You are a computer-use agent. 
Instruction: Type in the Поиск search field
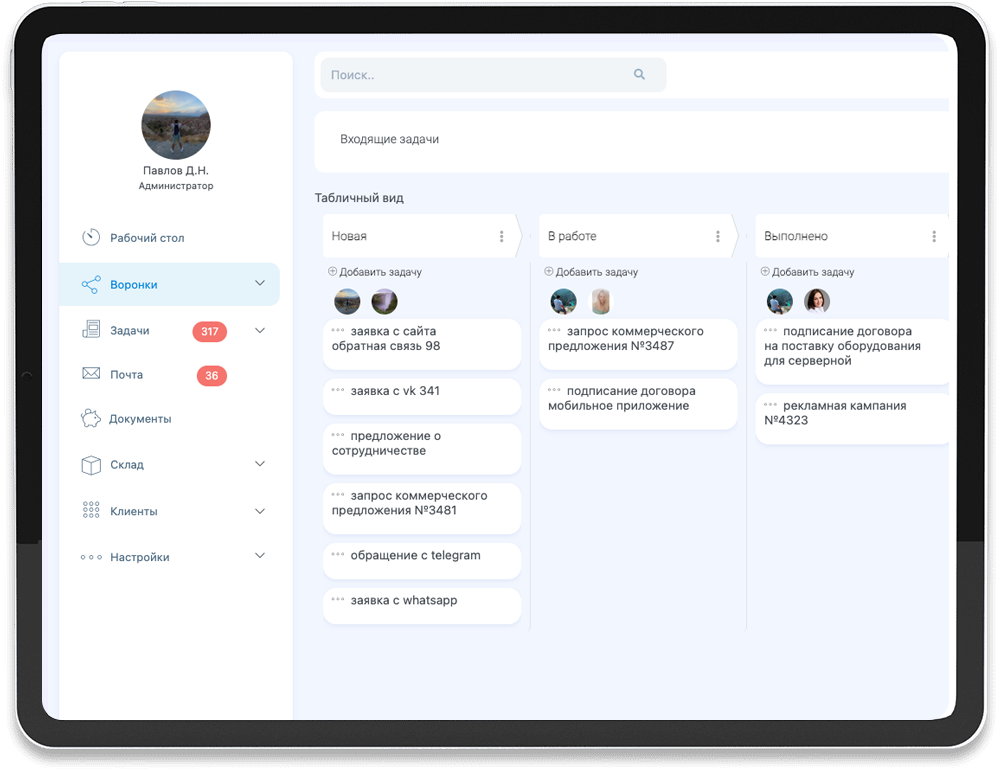point(470,75)
